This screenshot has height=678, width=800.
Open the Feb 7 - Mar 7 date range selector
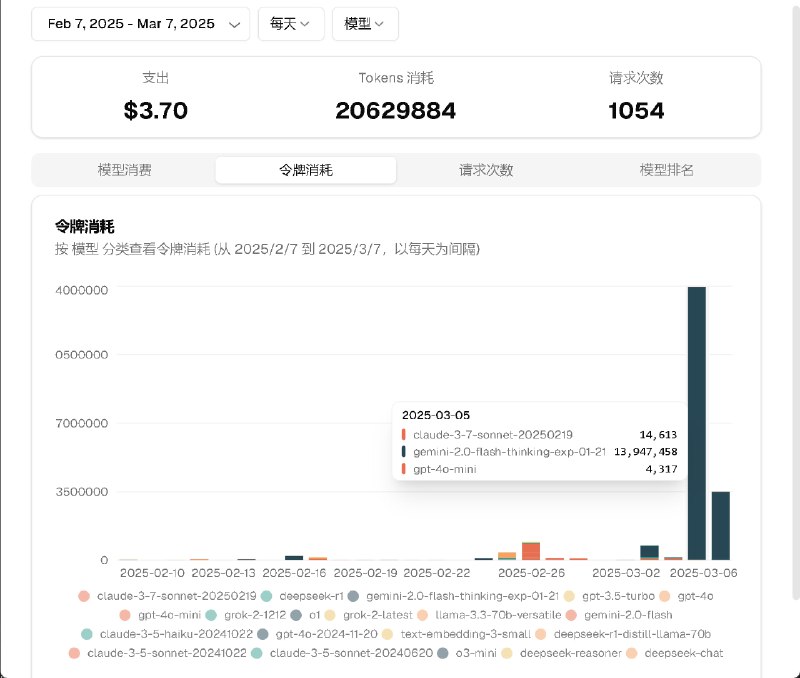(x=140, y=24)
